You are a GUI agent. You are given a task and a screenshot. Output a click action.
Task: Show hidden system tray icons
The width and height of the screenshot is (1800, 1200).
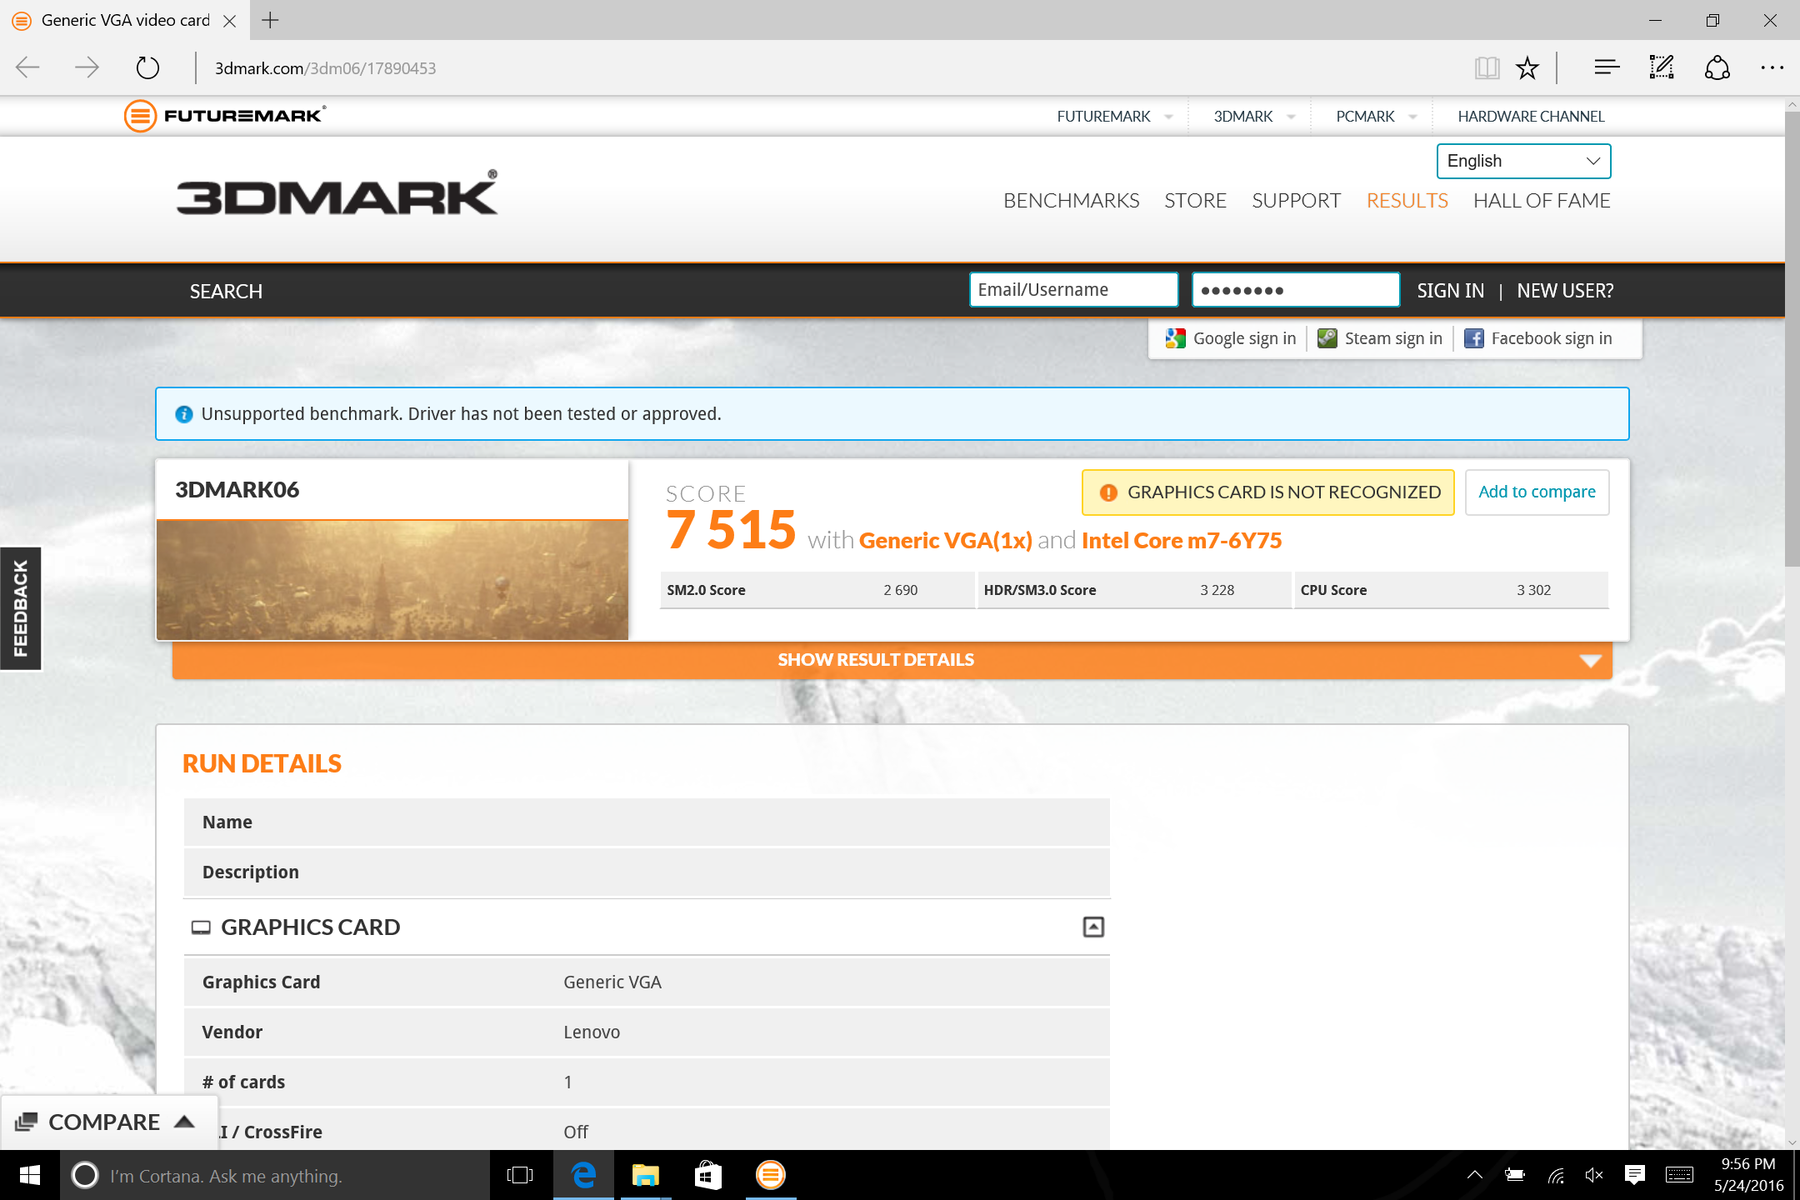pos(1474,1175)
